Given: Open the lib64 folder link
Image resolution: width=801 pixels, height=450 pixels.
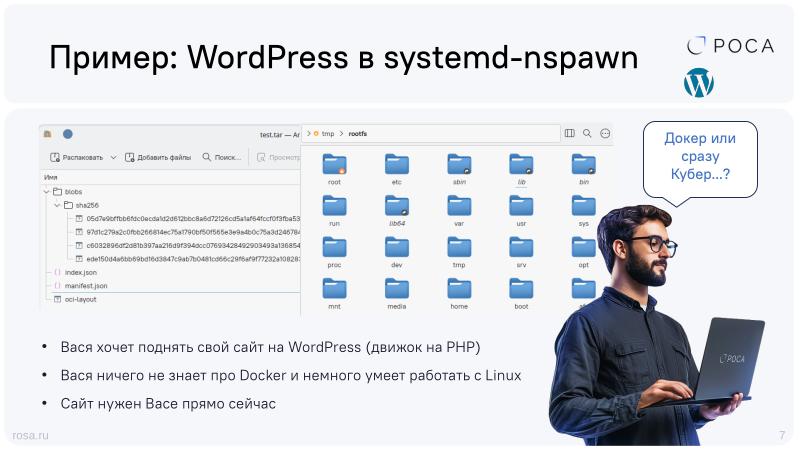Looking at the screenshot, I should 397,206.
